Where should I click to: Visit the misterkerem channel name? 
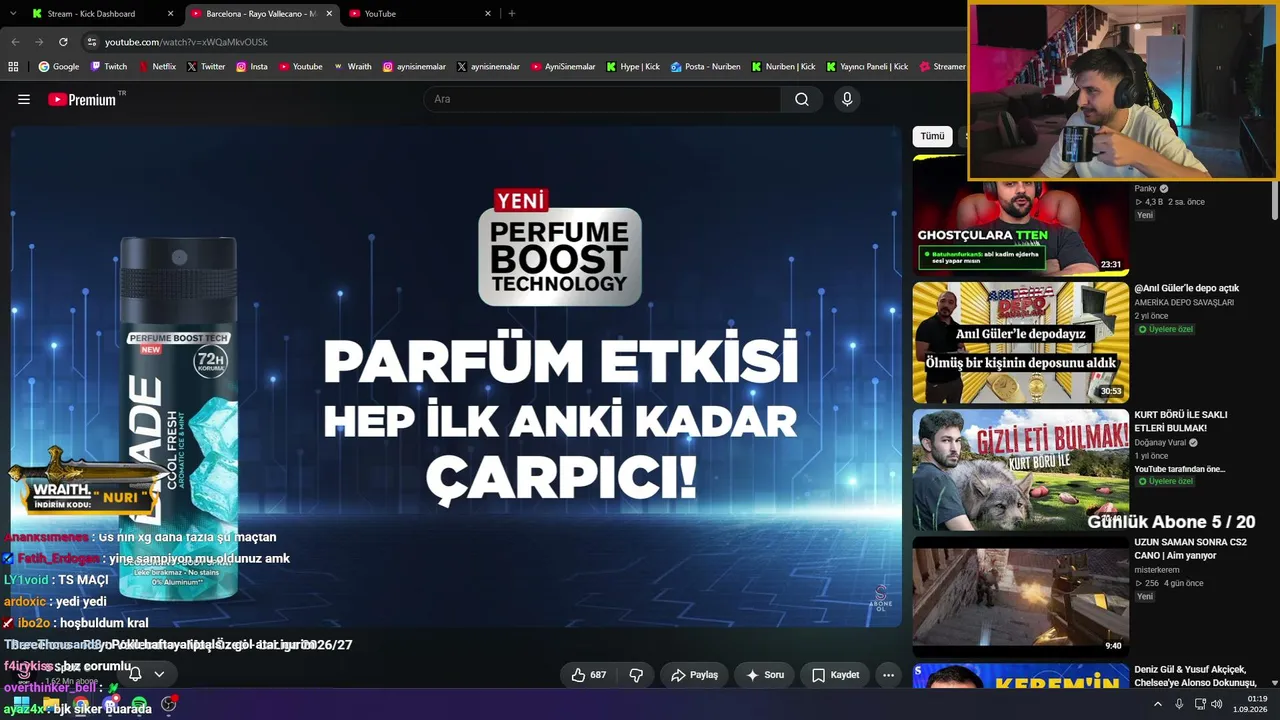click(1158, 569)
